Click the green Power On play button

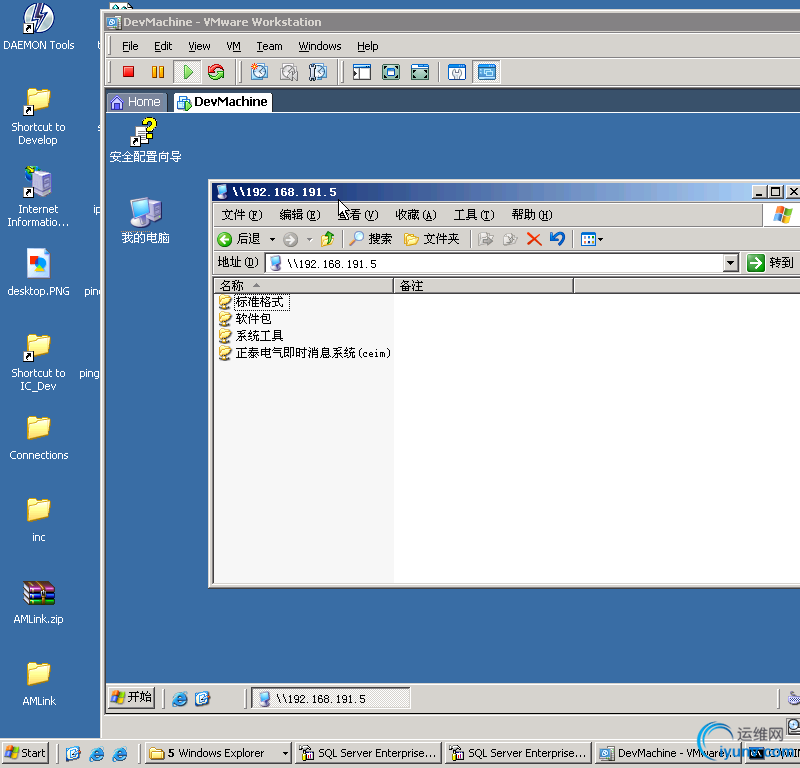187,72
